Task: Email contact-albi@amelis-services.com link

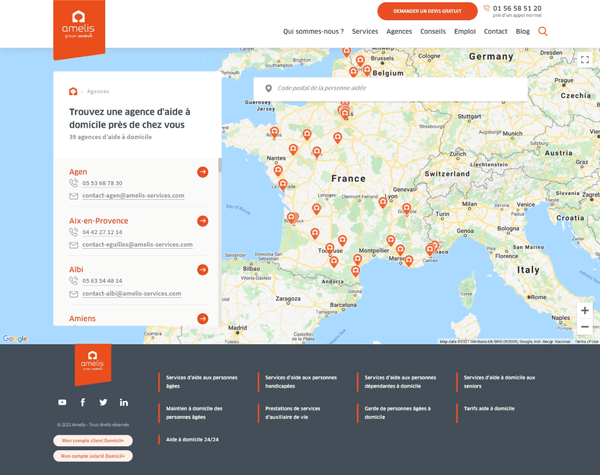Action: tap(131, 294)
